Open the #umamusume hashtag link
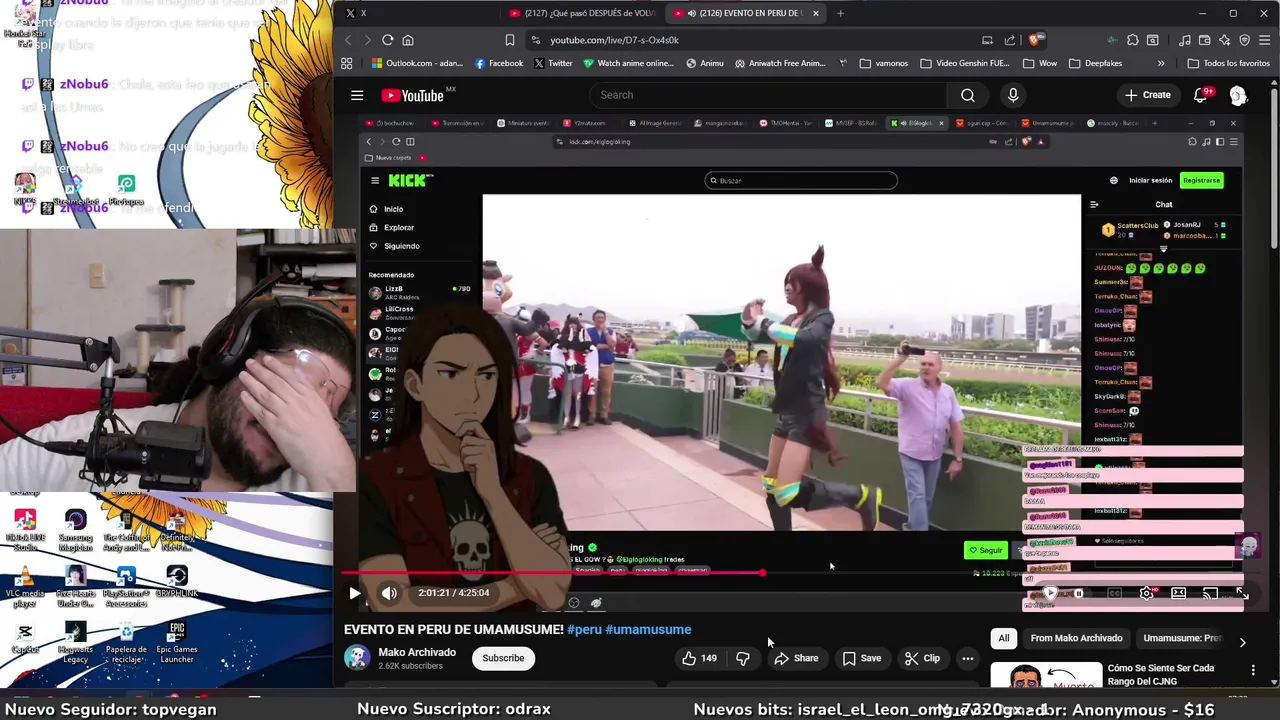Image resolution: width=1280 pixels, height=720 pixels. point(648,630)
